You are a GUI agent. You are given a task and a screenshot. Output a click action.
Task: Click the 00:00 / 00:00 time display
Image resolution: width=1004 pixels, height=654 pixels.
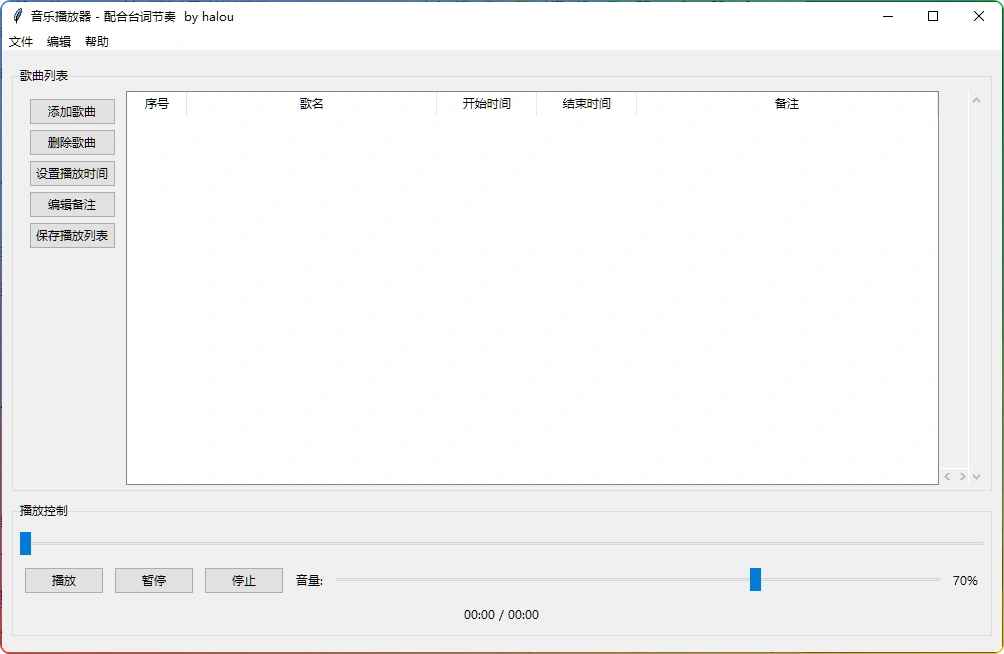[500, 615]
